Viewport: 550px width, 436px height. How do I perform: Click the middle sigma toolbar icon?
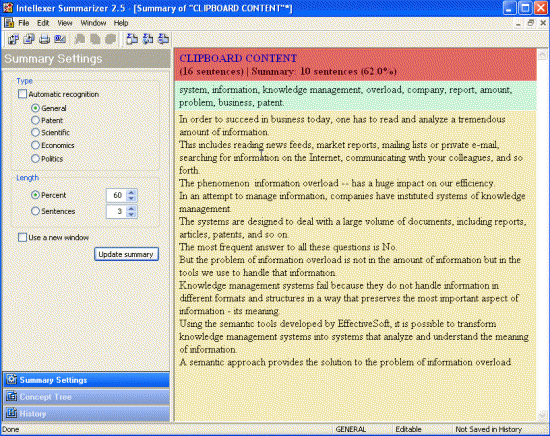[x=148, y=39]
